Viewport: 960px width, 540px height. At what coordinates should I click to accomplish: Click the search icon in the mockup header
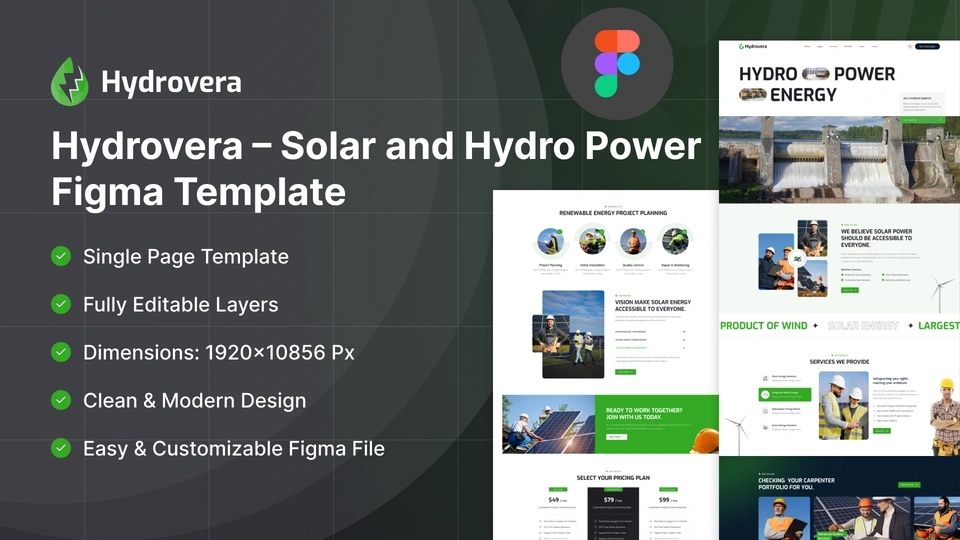pyautogui.click(x=910, y=47)
